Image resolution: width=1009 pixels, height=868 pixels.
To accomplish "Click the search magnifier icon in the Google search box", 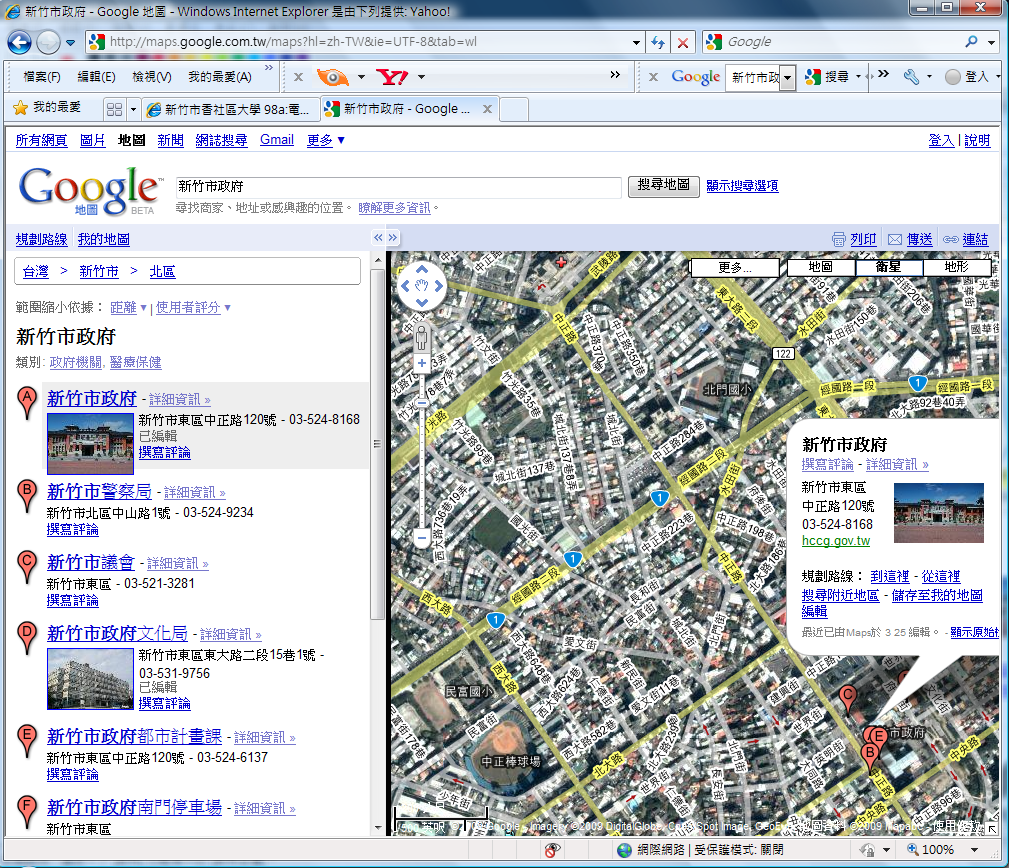I will point(972,42).
